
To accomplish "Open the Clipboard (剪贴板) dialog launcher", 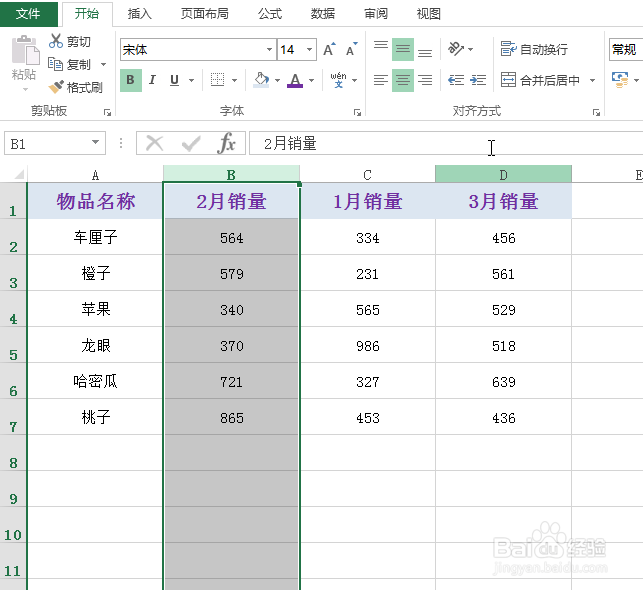I will click(x=107, y=112).
